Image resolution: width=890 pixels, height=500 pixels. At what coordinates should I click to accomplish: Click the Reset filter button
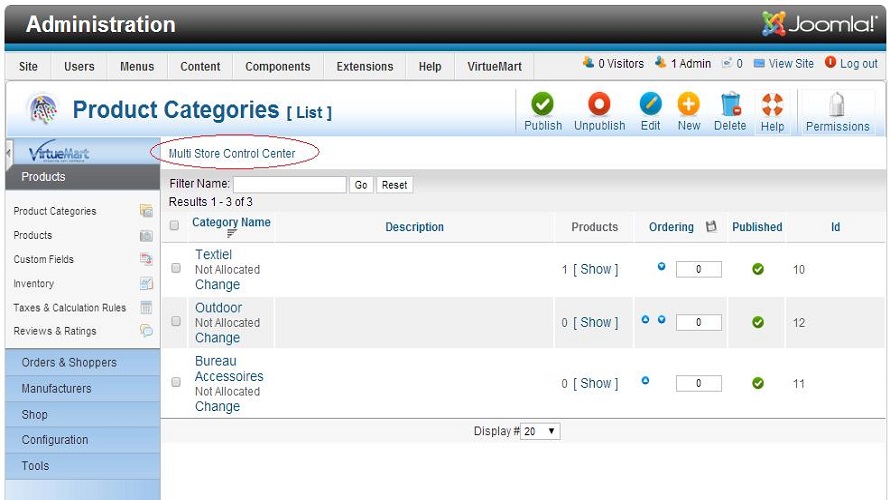click(394, 185)
